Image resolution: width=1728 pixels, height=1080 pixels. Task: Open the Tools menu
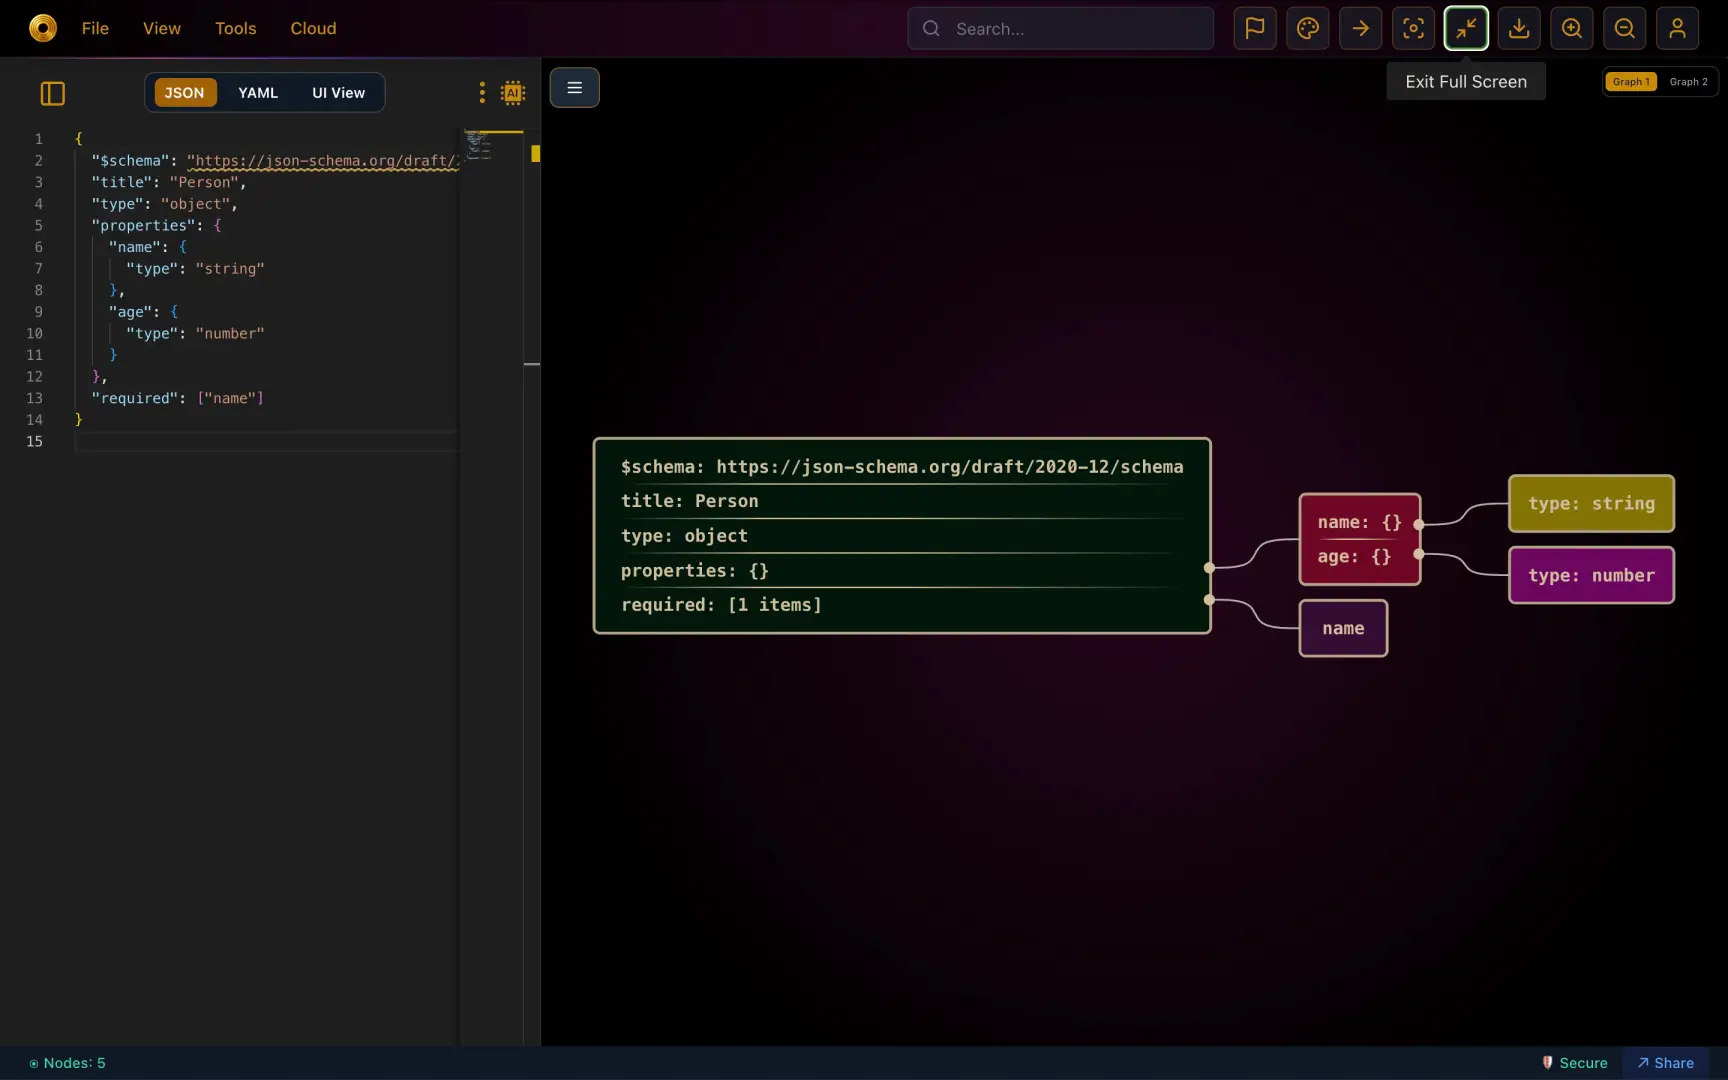[x=235, y=28]
